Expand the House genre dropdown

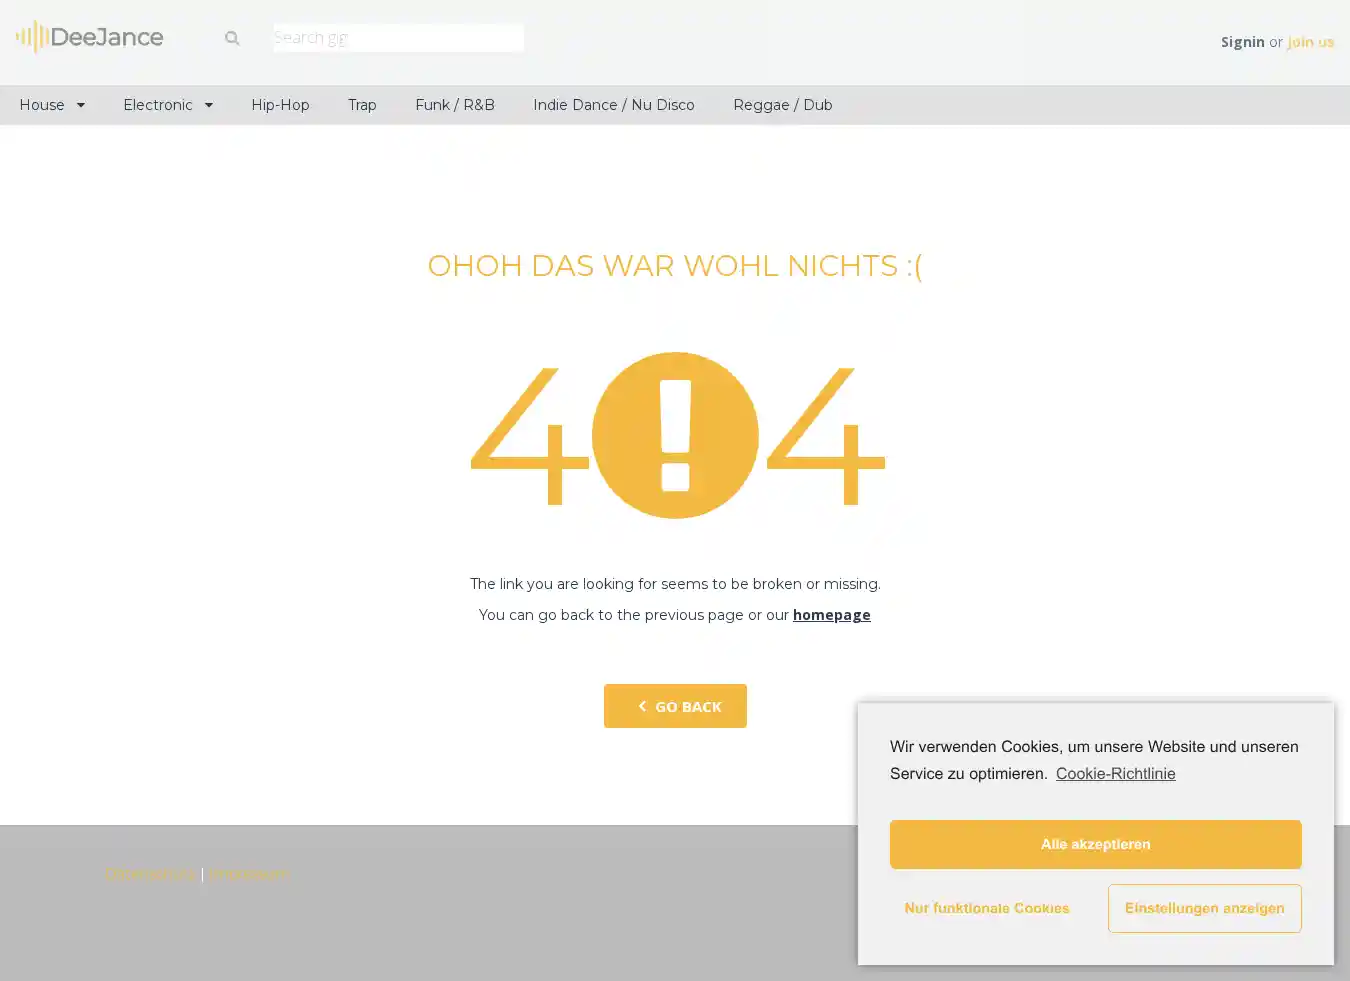point(52,105)
